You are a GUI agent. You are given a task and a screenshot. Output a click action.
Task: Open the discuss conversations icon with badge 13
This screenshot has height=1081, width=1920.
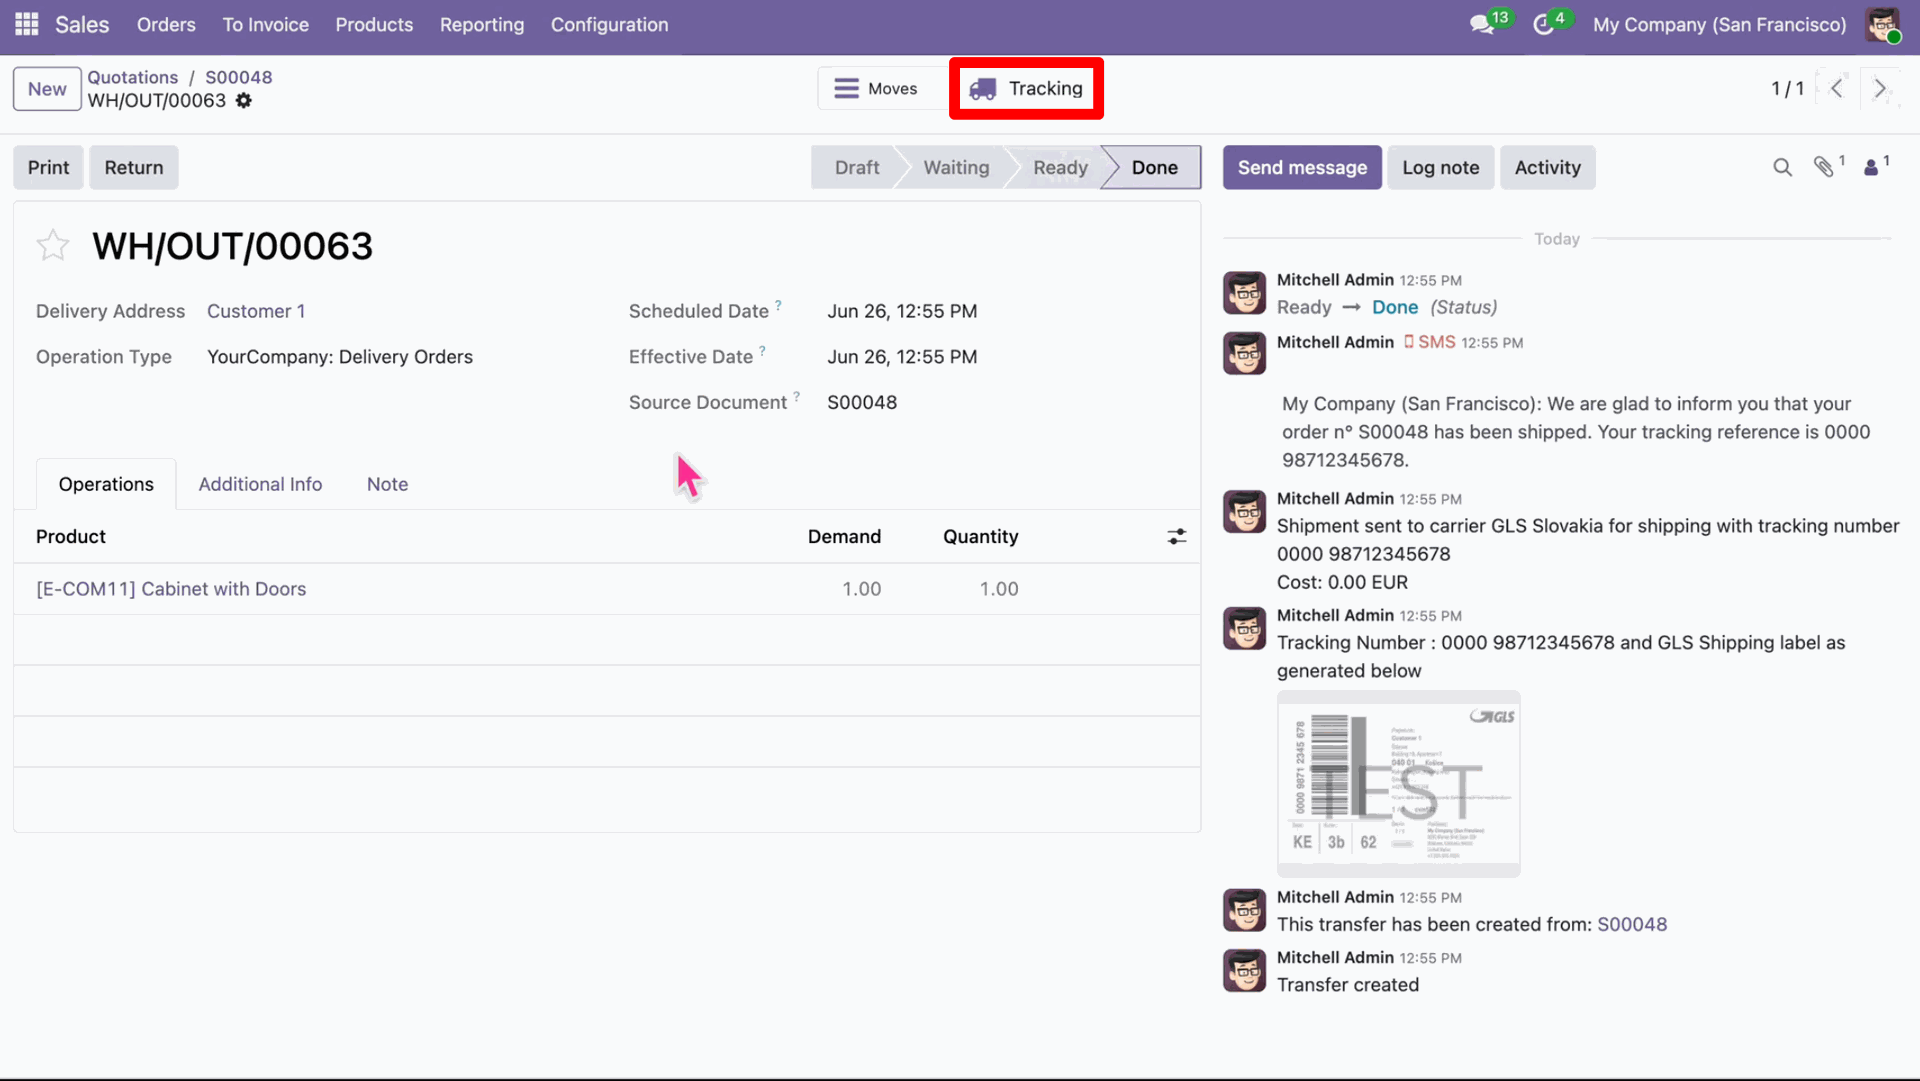tap(1482, 24)
